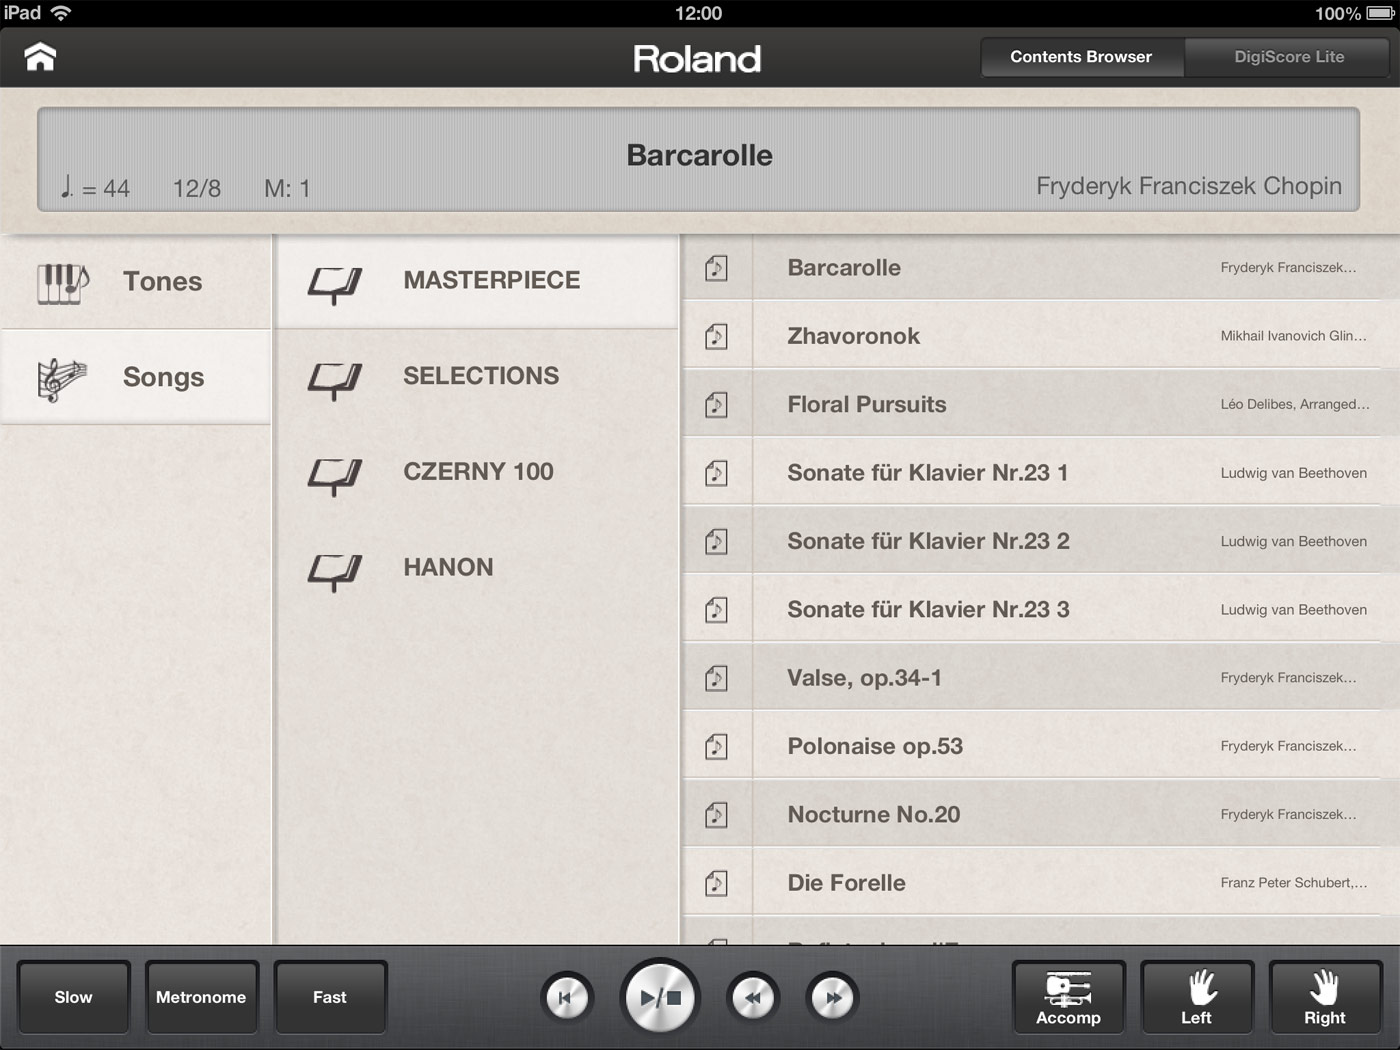Viewport: 1400px width, 1050px height.
Task: Toggle the Metronome button
Action: 201,997
